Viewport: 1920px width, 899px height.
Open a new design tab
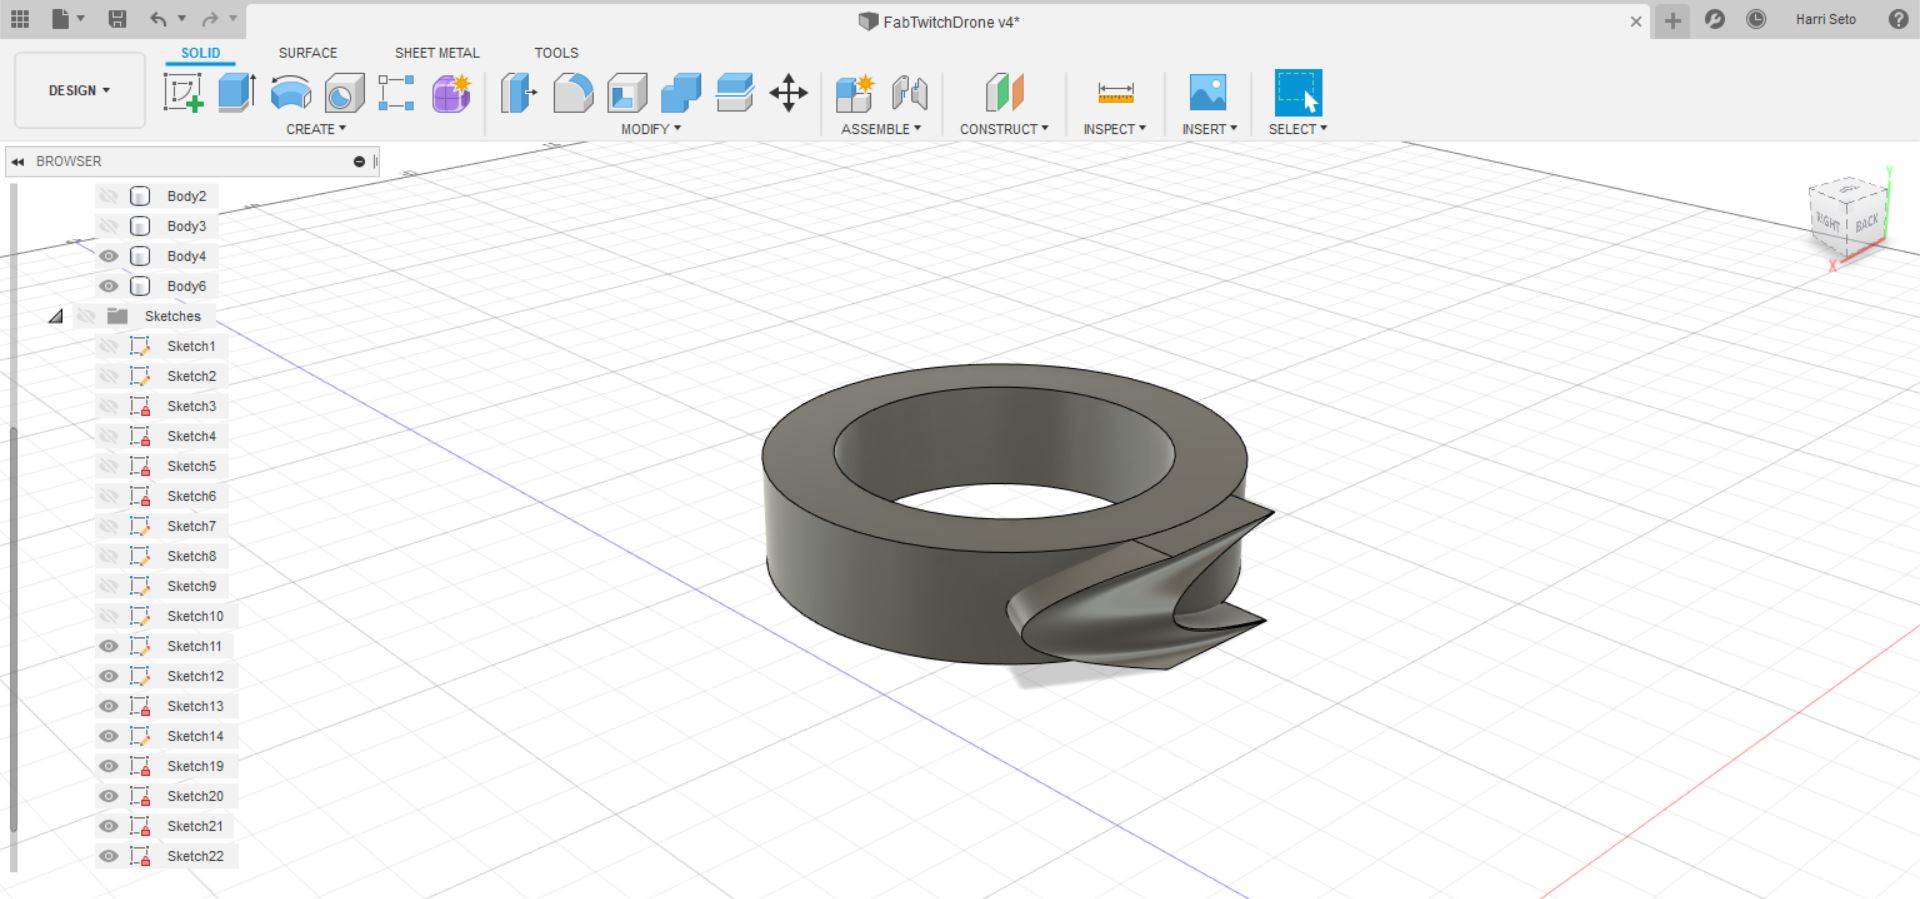[x=1672, y=20]
